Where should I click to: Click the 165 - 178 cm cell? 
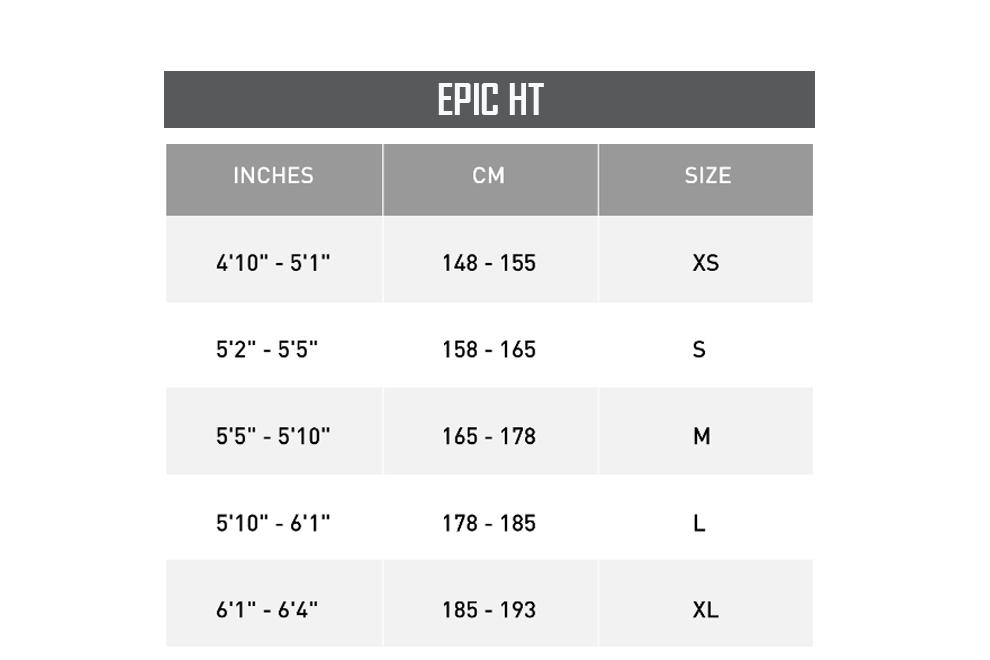[490, 431]
